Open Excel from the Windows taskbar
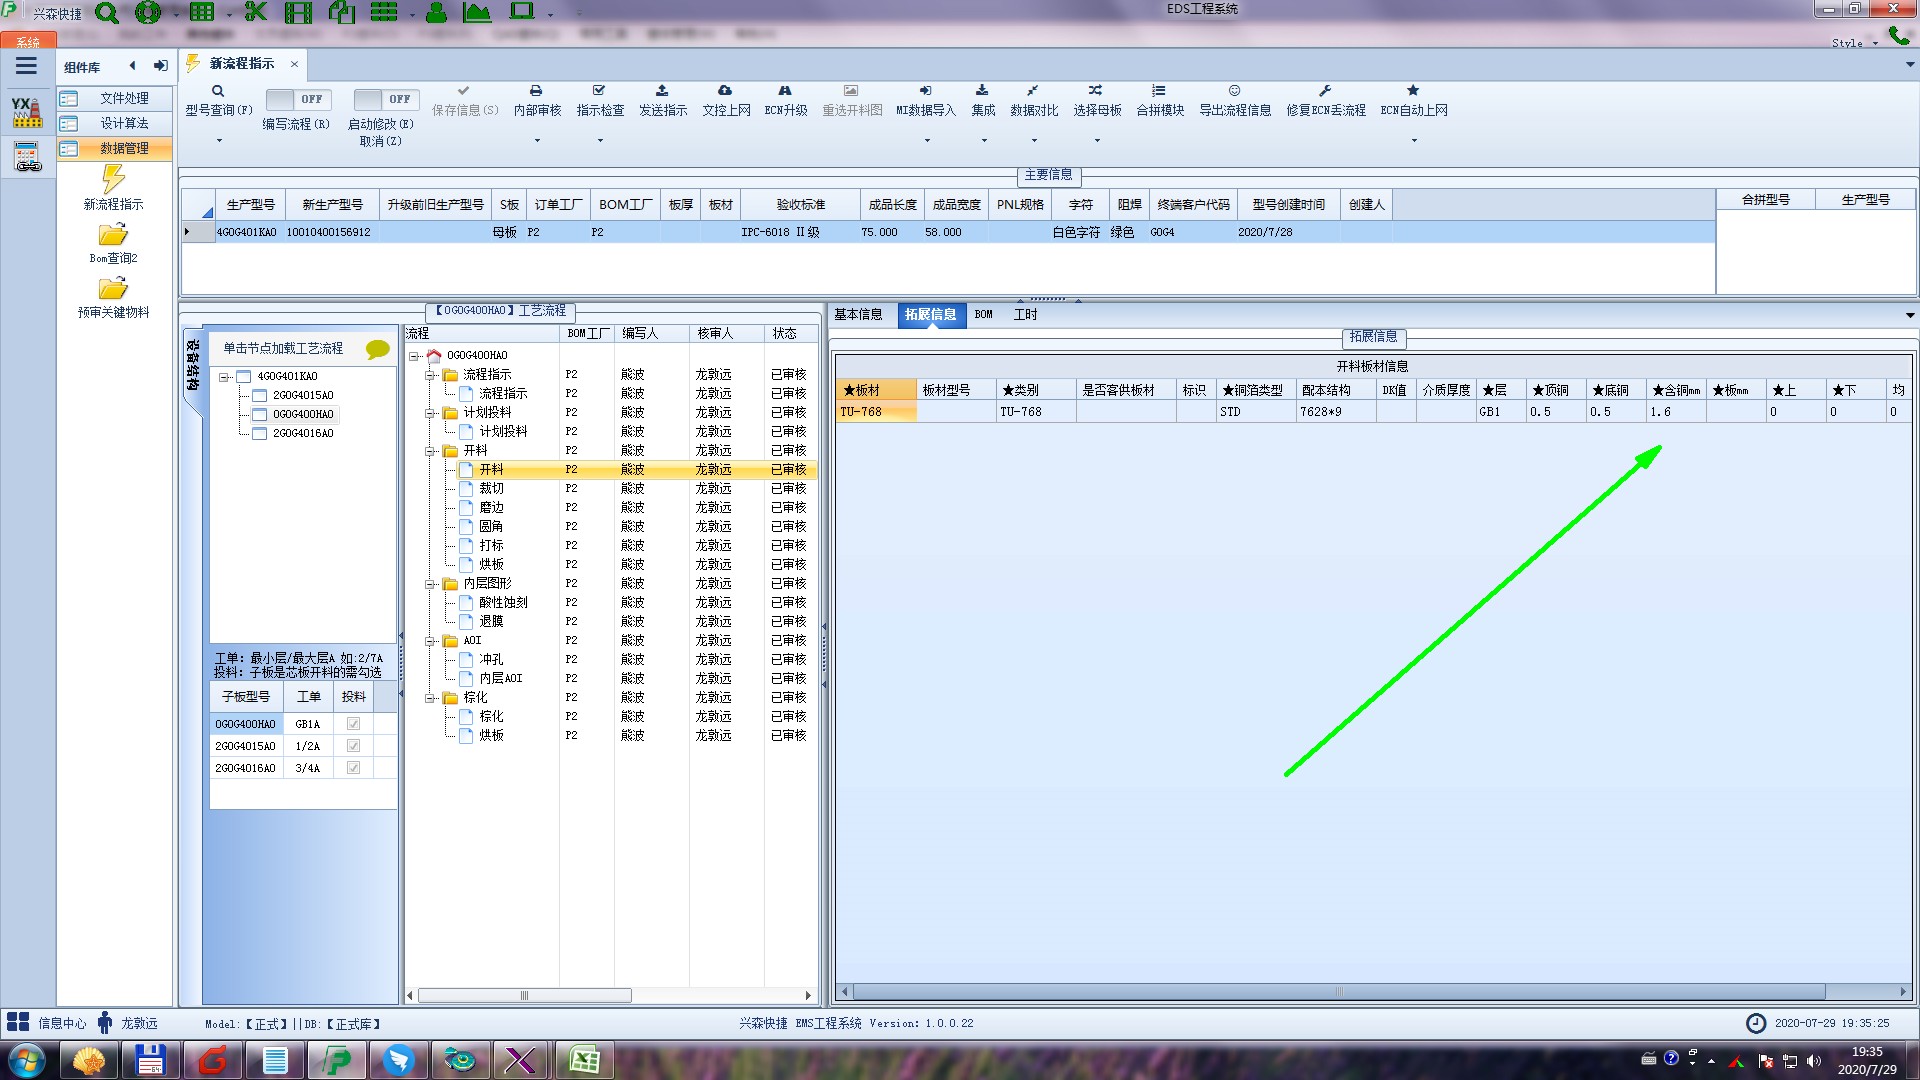Image resolution: width=1920 pixels, height=1080 pixels. [584, 1059]
